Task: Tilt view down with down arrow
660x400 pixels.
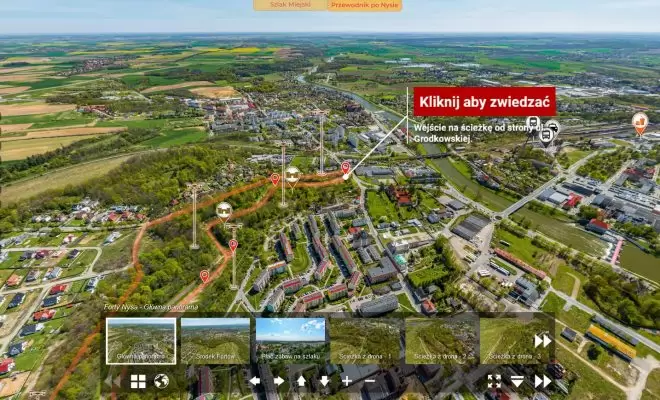Action: [324, 381]
